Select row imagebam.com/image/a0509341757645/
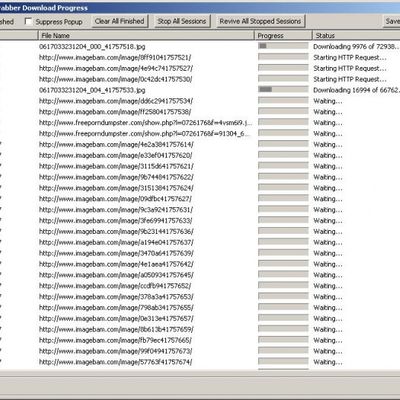 116,275
